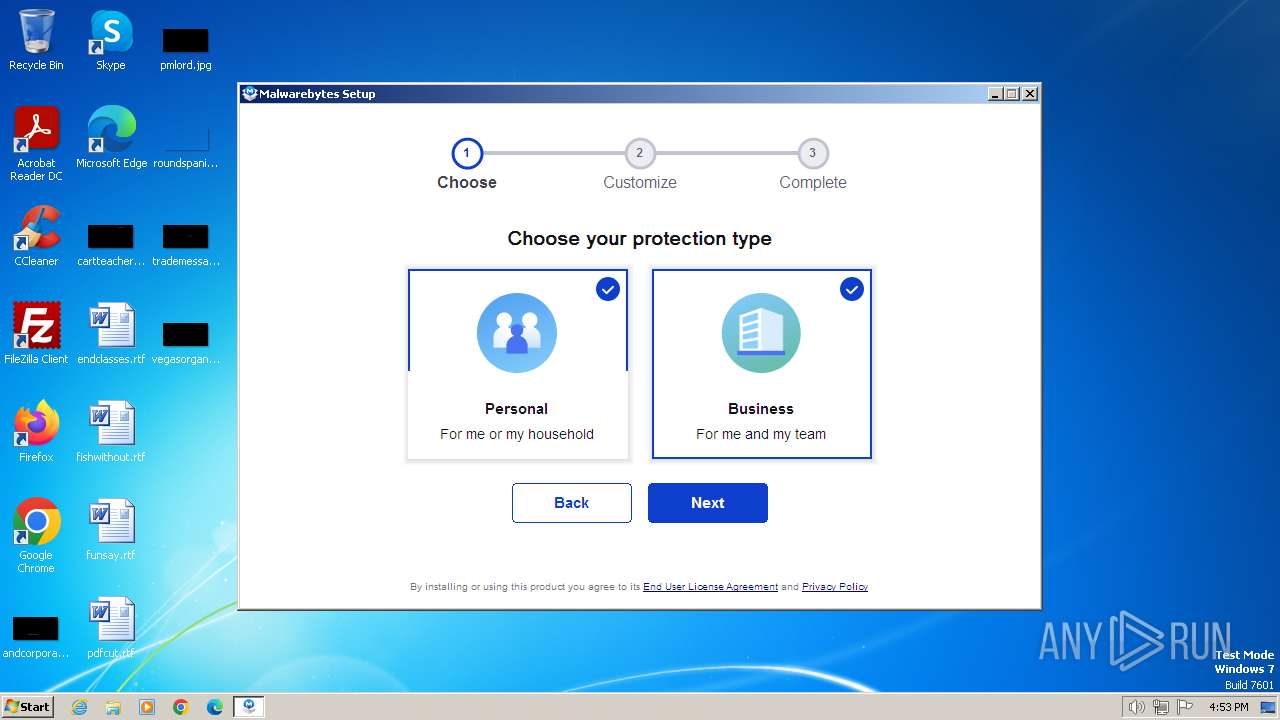Select the endclasses.rtf document
The image size is (1280, 720).
(111, 334)
